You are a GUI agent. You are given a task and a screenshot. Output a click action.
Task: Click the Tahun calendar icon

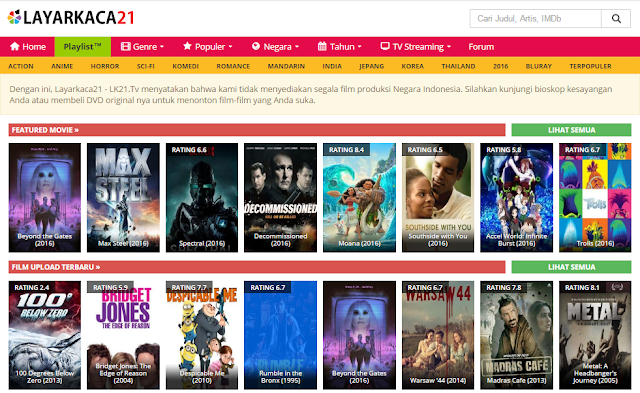pos(322,46)
